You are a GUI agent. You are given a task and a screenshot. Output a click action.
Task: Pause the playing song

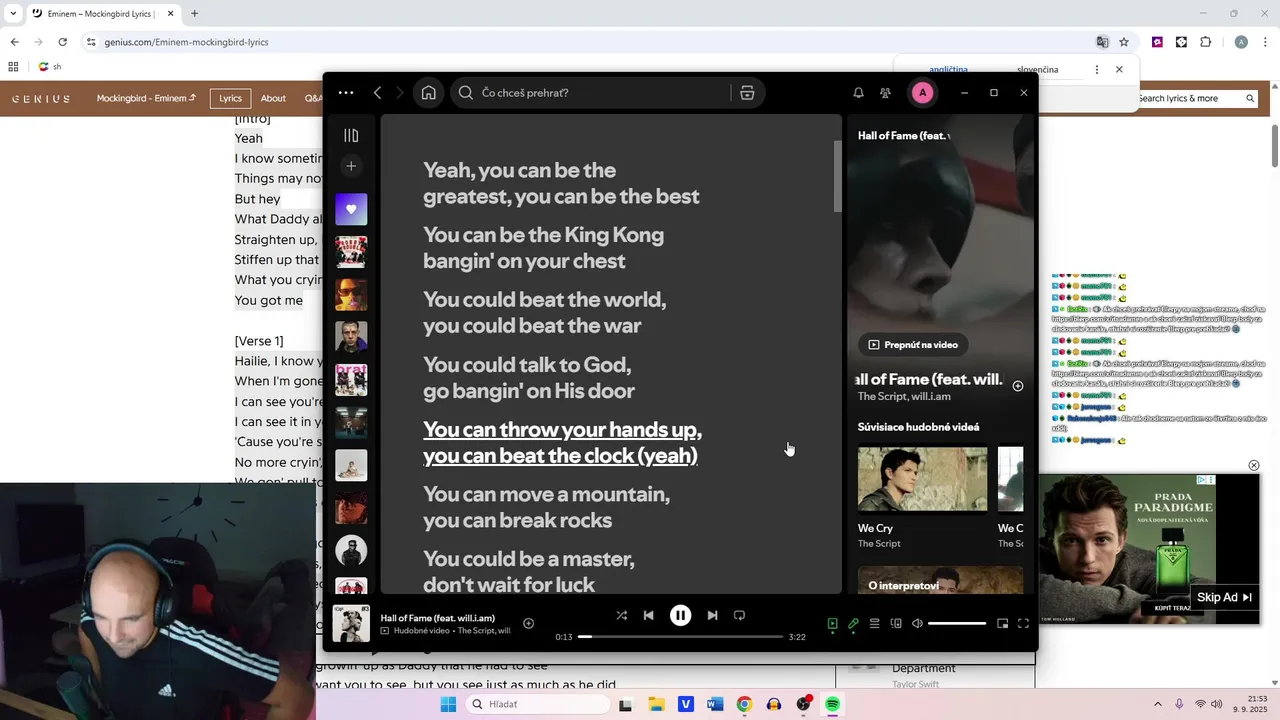680,615
